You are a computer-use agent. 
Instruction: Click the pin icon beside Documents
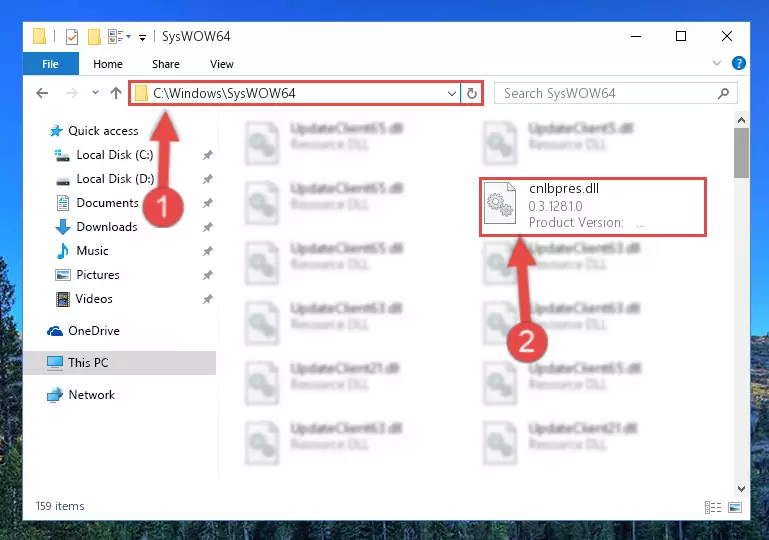pyautogui.click(x=207, y=203)
